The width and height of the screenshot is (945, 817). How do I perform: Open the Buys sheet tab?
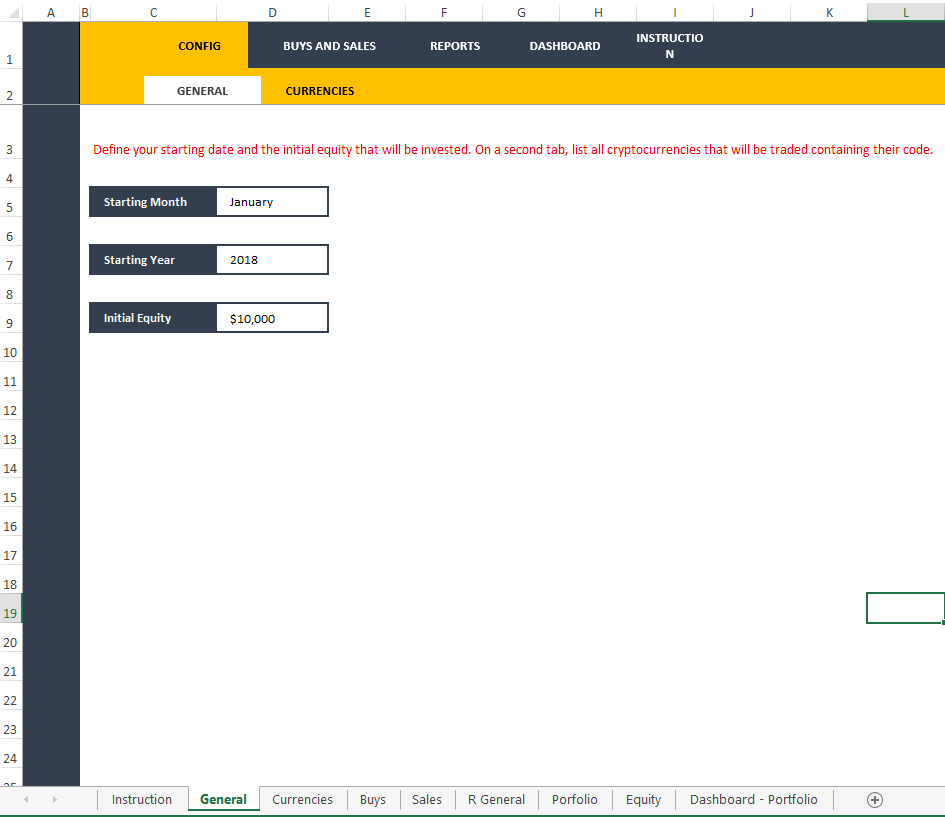point(372,800)
